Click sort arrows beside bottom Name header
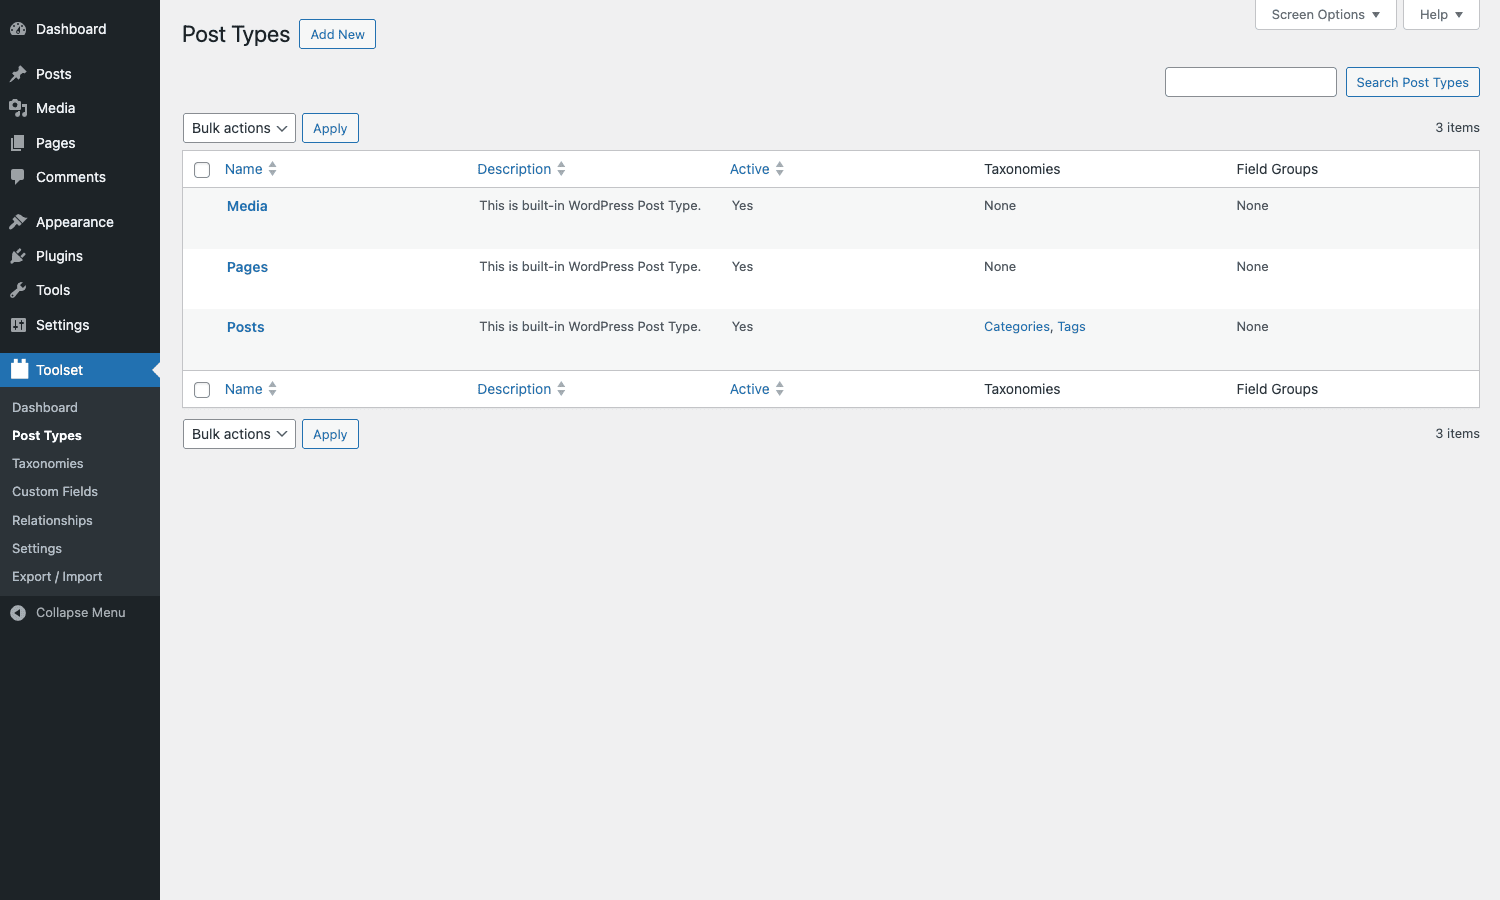 coord(272,389)
